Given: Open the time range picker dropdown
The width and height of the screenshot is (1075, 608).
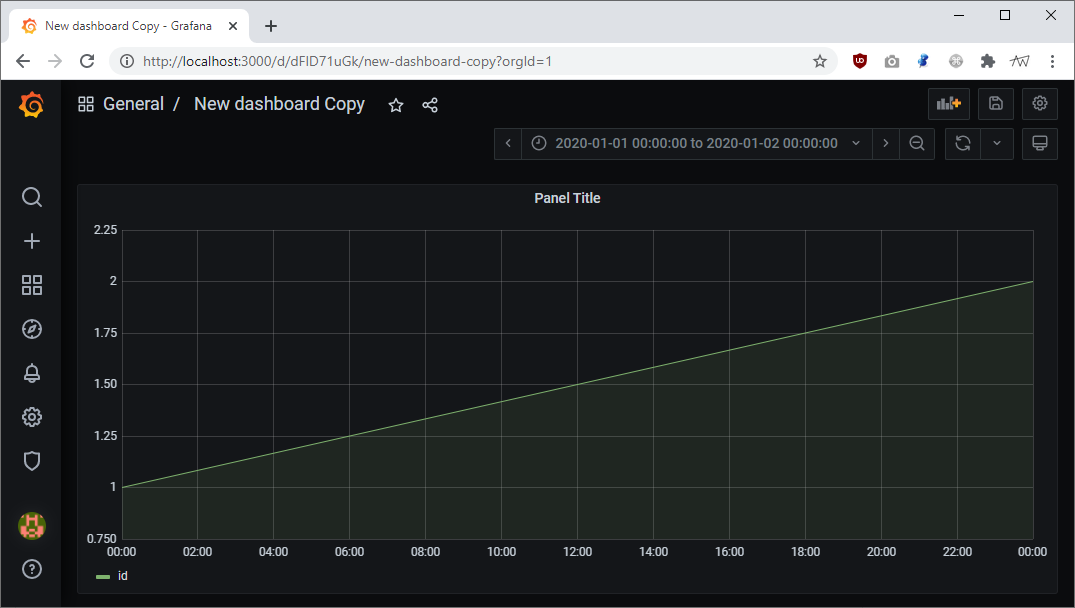Looking at the screenshot, I should point(697,143).
